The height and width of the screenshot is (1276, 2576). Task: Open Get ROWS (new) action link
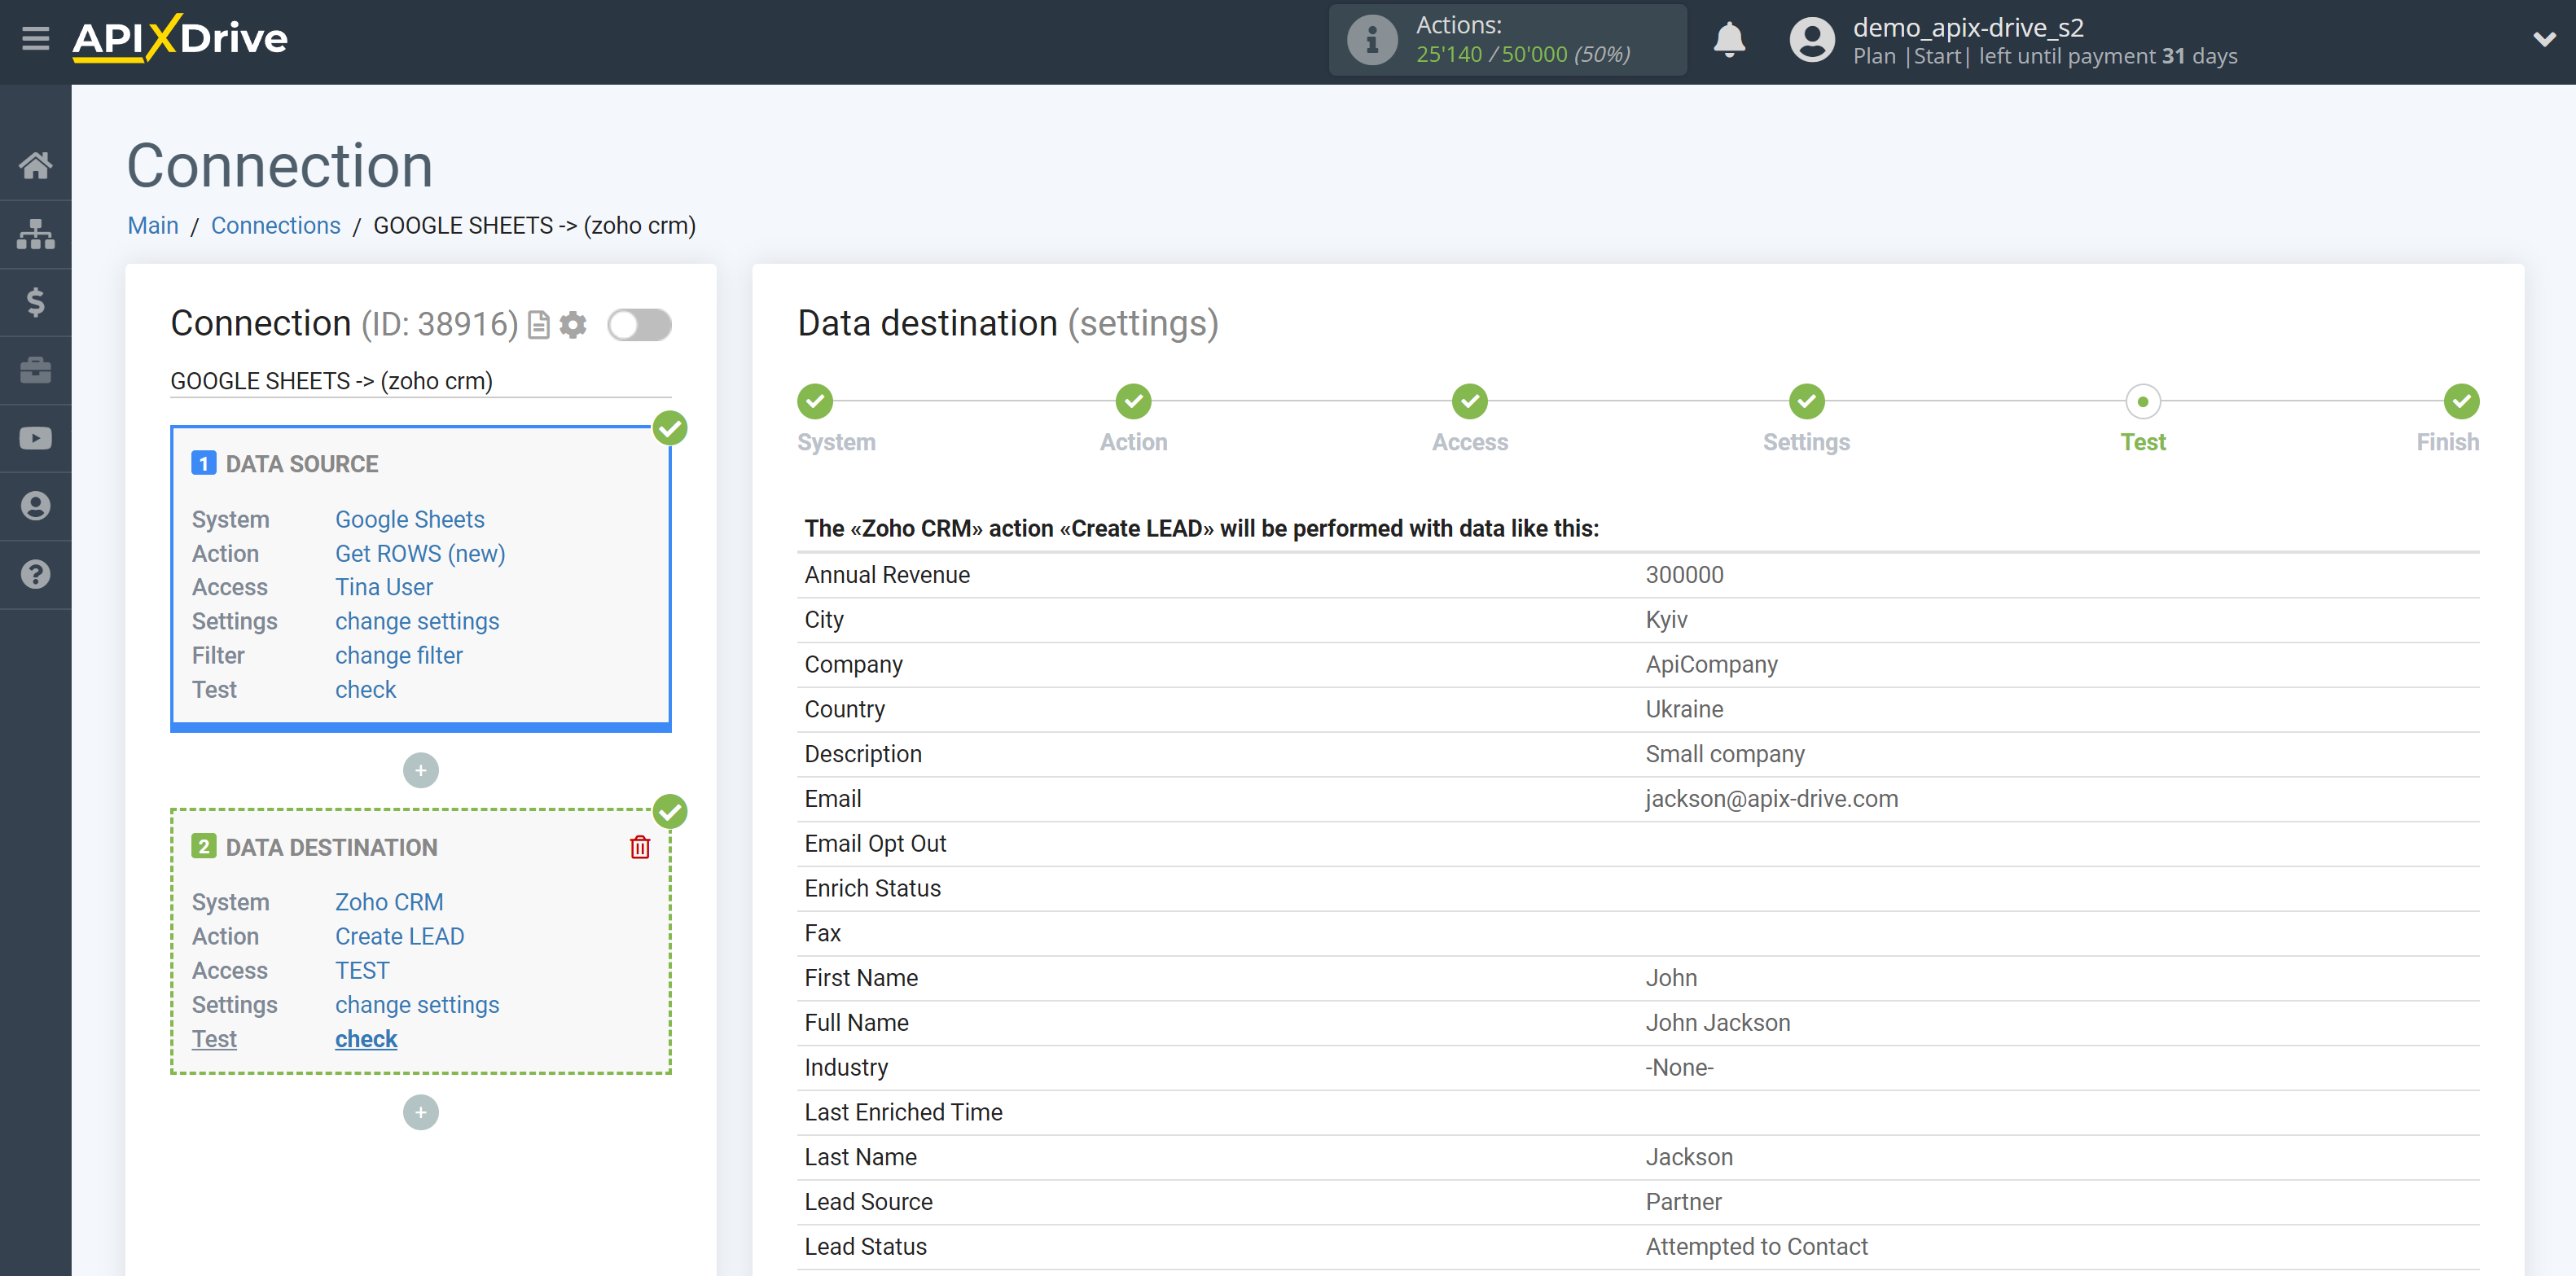[420, 553]
